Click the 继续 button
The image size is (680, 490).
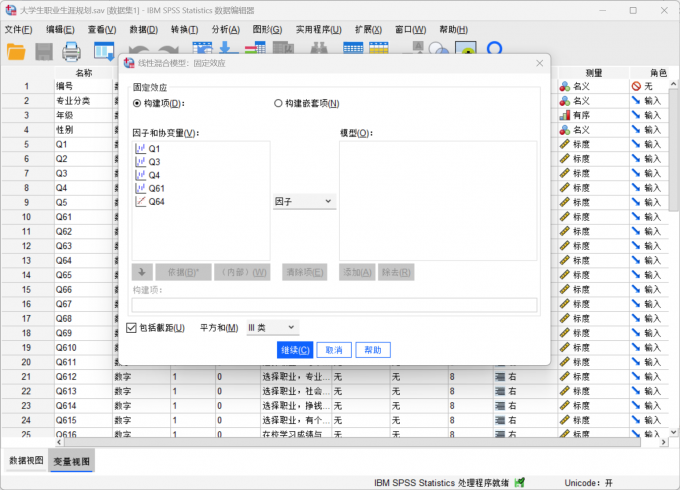(x=295, y=350)
